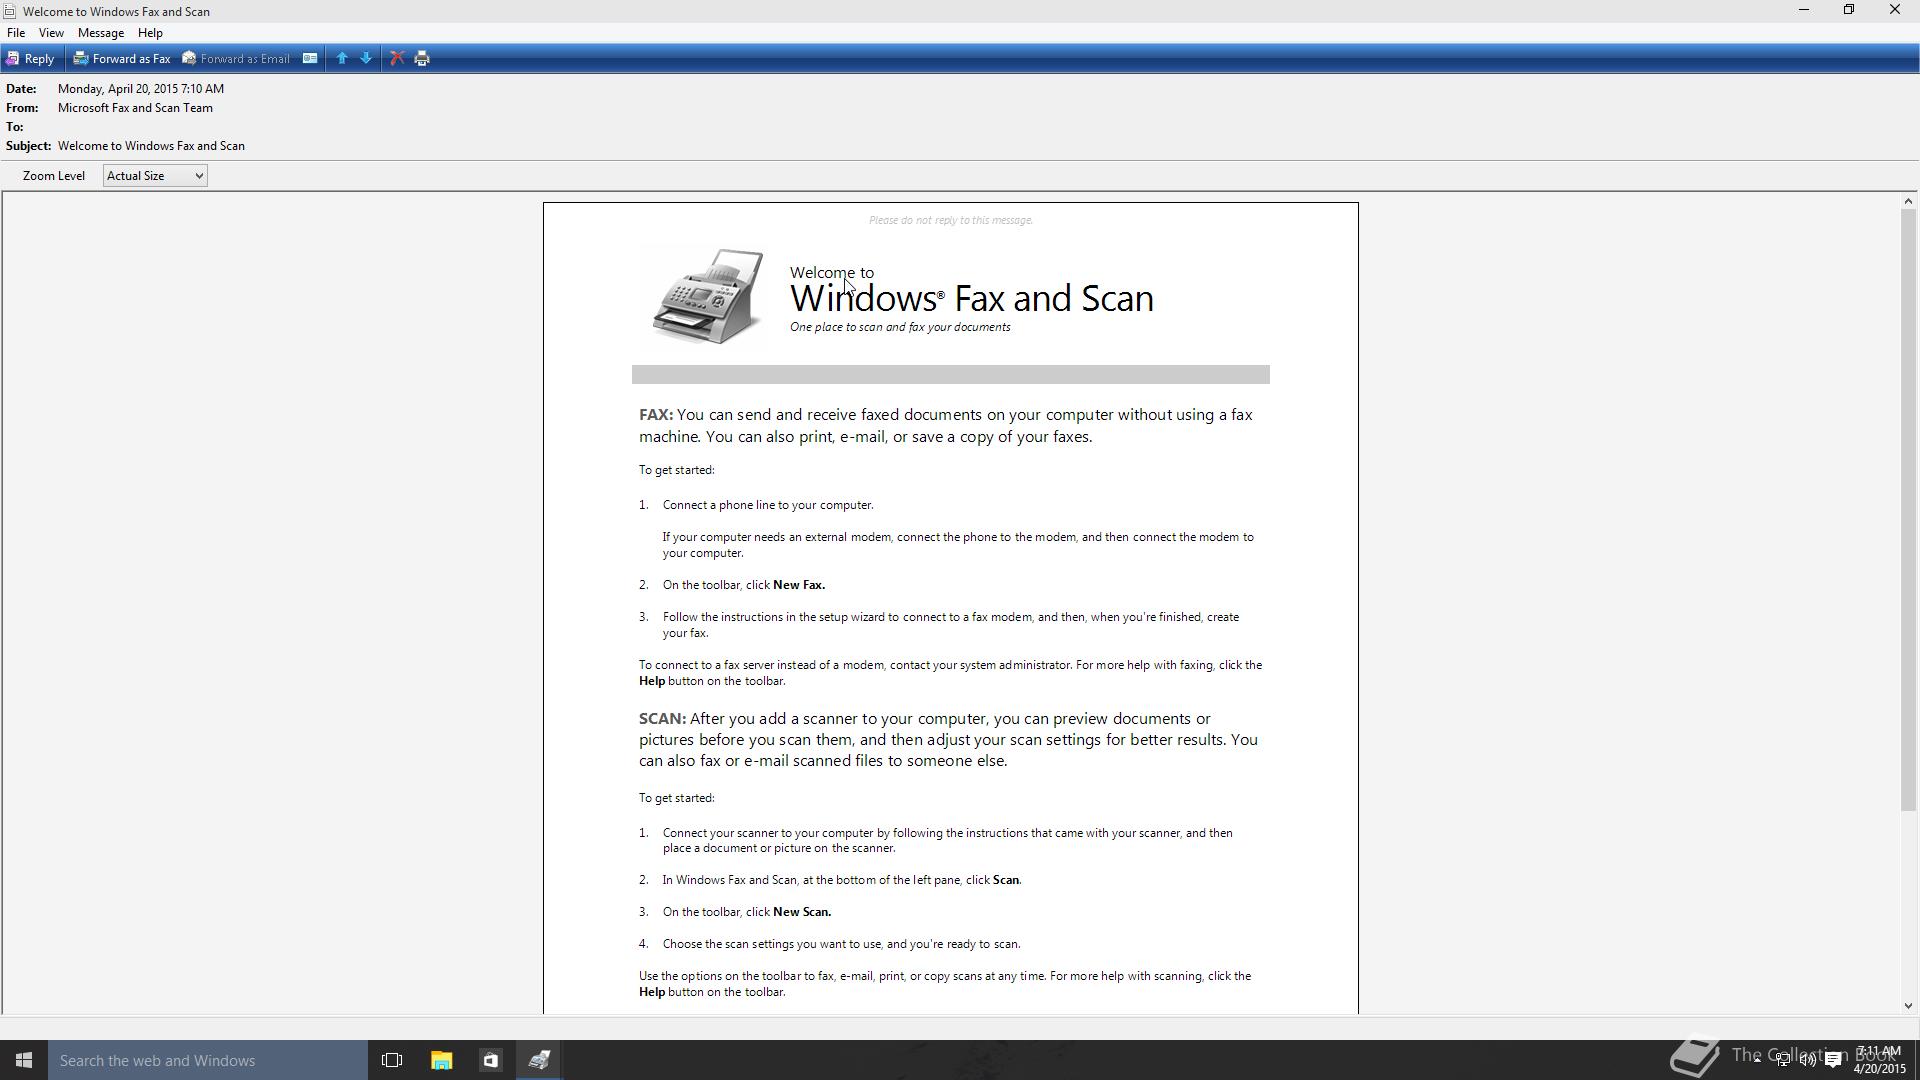Show hidden system tray icons
This screenshot has height=1080, width=1920.
(1757, 1060)
